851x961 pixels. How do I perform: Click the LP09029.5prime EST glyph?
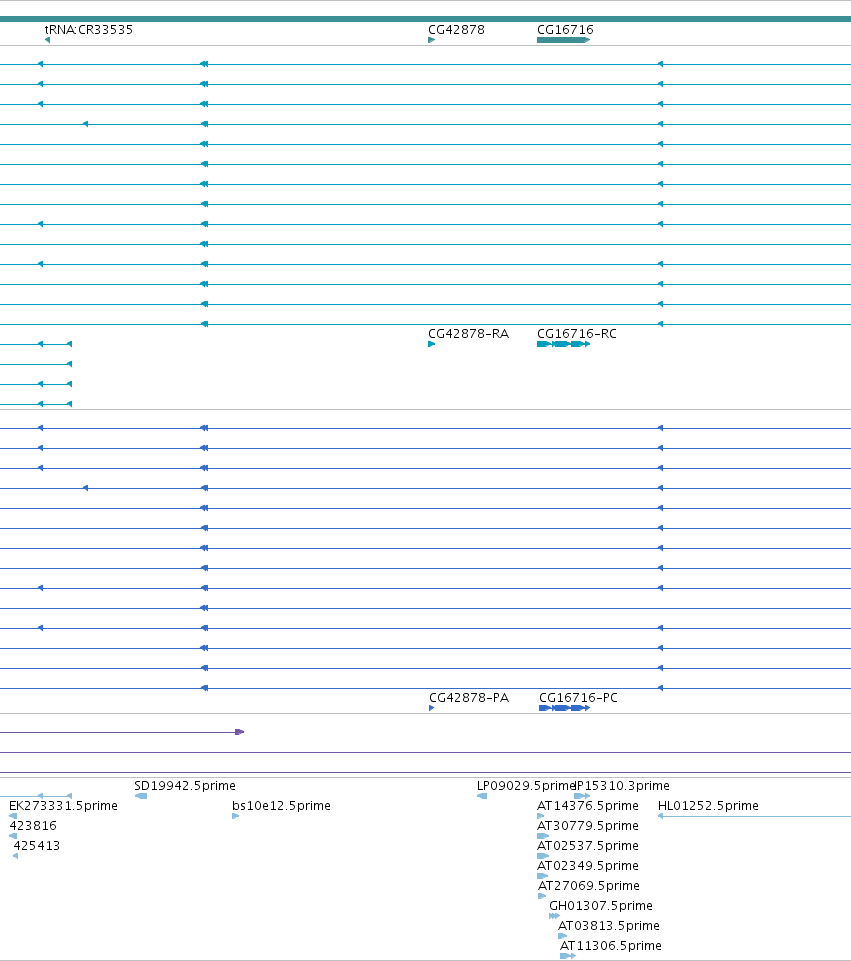[482, 796]
